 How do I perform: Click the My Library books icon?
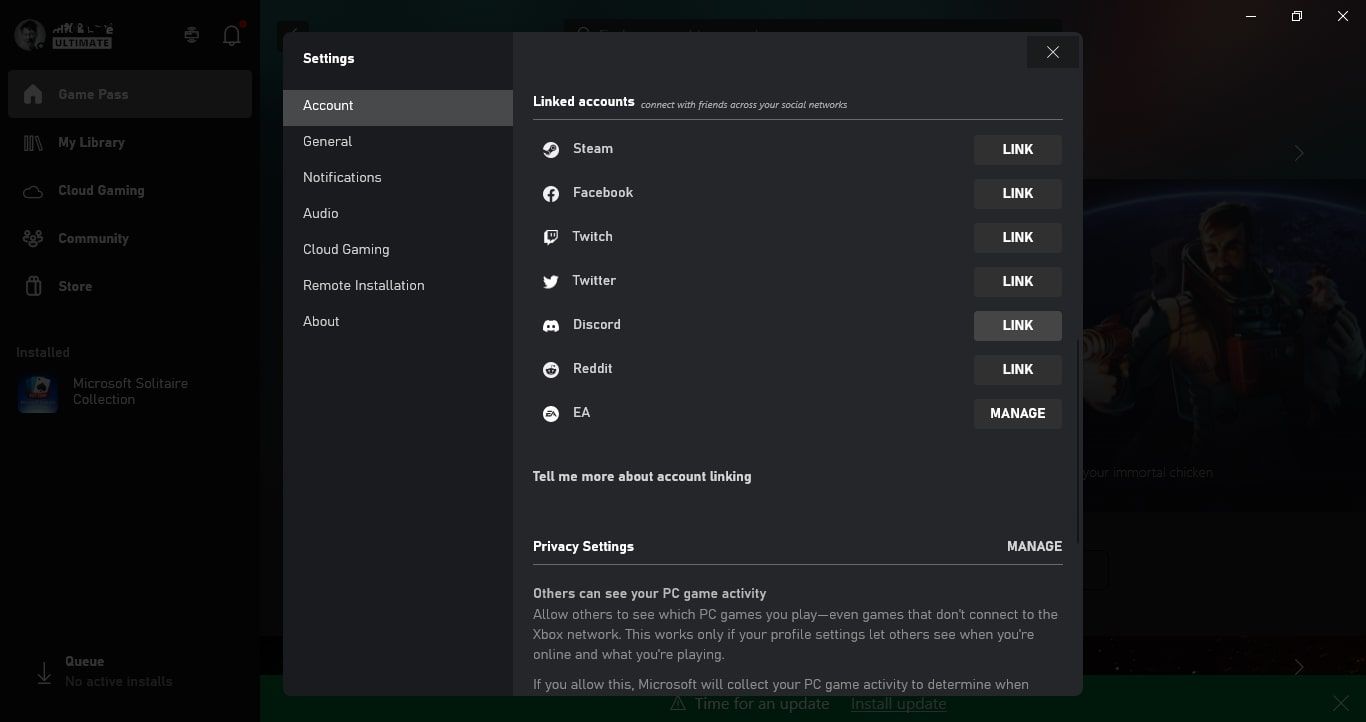(33, 142)
